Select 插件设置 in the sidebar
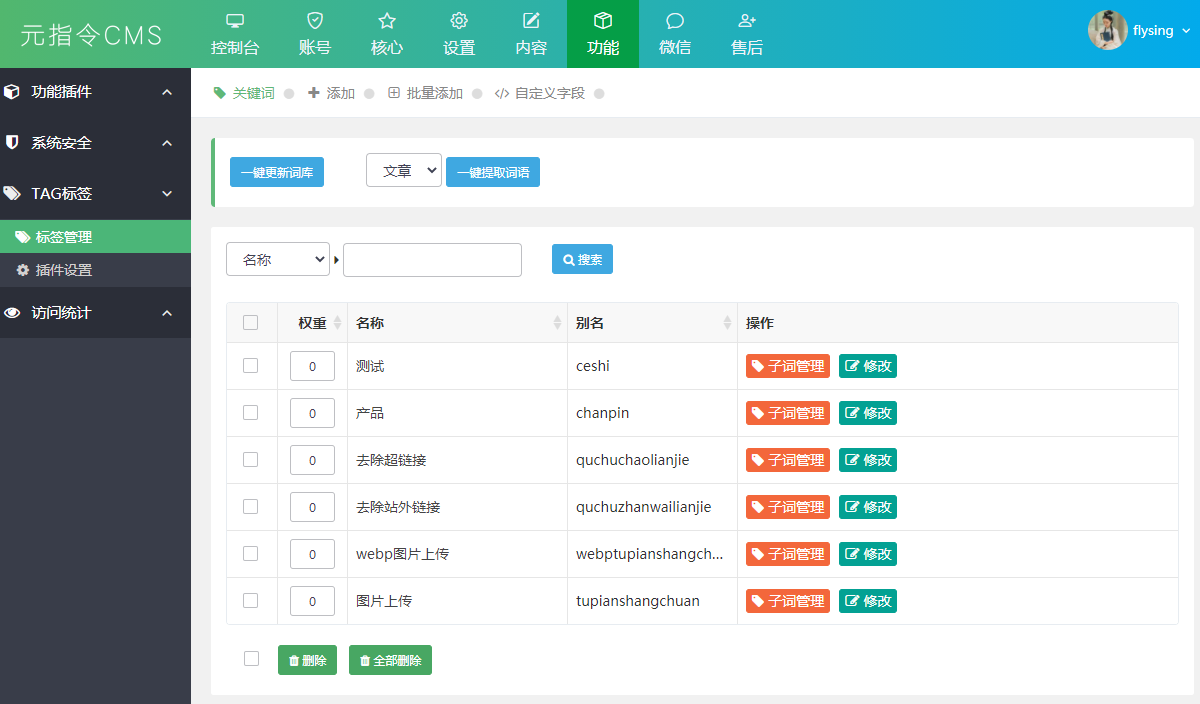1200x704 pixels. (64, 270)
